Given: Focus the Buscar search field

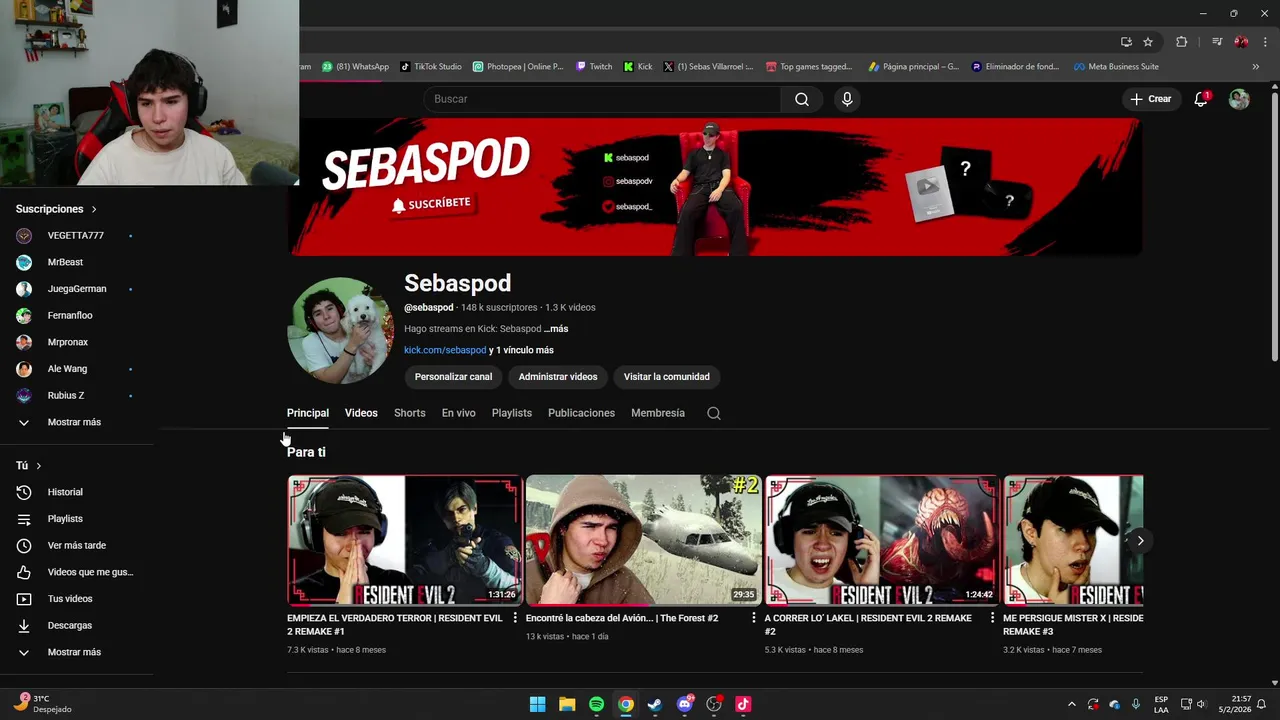Looking at the screenshot, I should (602, 99).
